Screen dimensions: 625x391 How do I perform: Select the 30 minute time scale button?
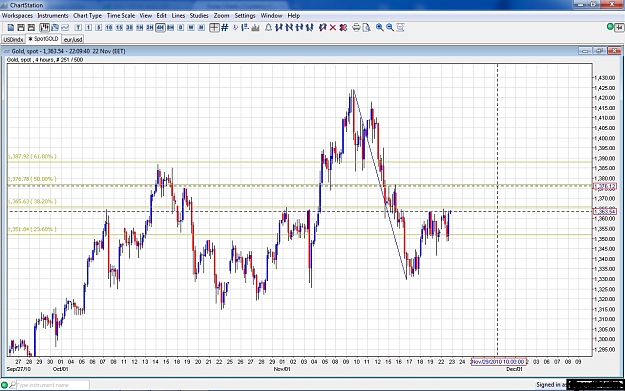pyautogui.click(x=130, y=28)
